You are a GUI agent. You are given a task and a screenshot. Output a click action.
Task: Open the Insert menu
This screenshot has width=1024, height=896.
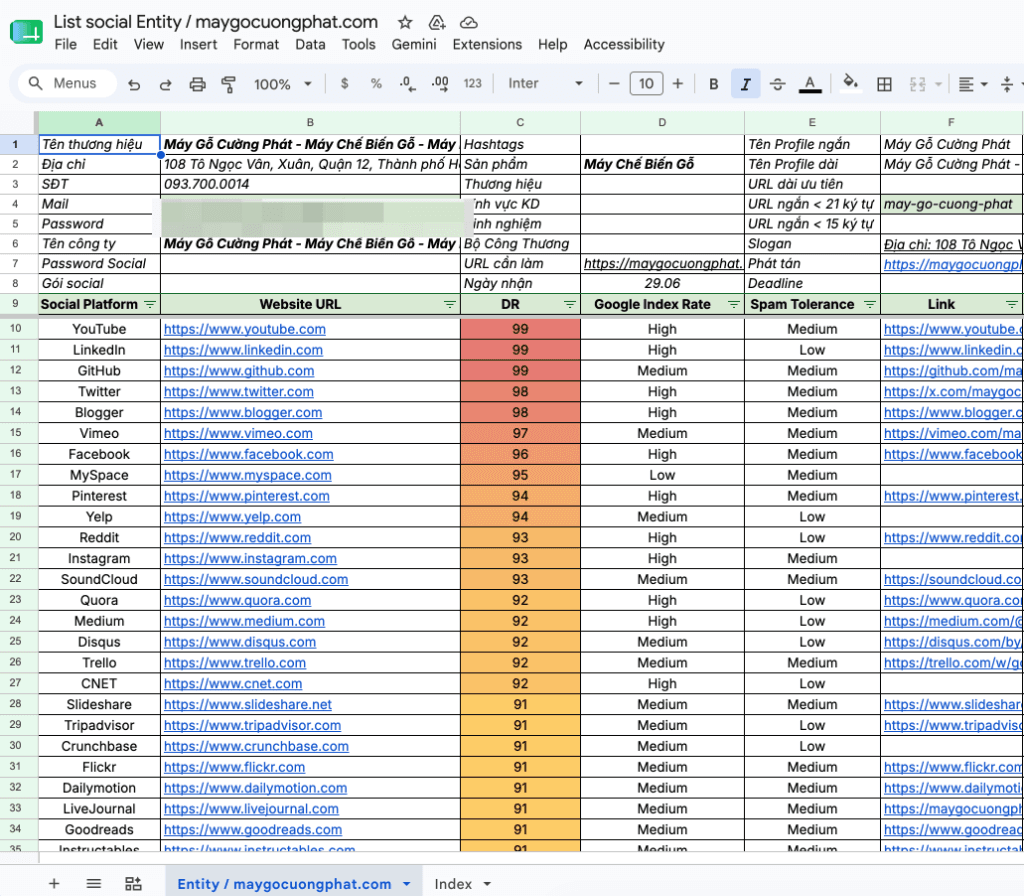199,44
